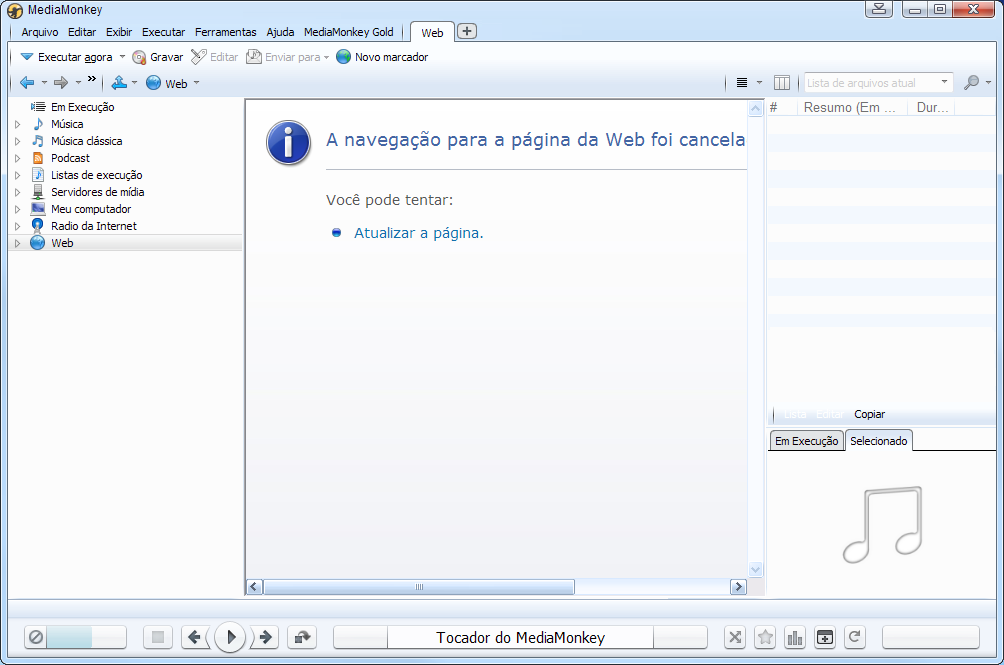The image size is (1004, 665).
Task: Click the star rating icon
Action: [x=765, y=637]
